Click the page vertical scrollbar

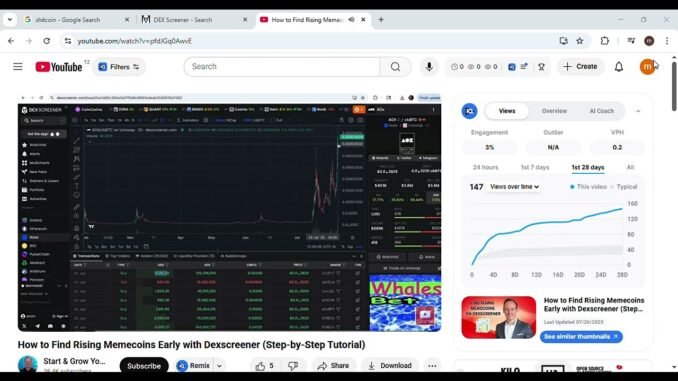click(x=674, y=86)
